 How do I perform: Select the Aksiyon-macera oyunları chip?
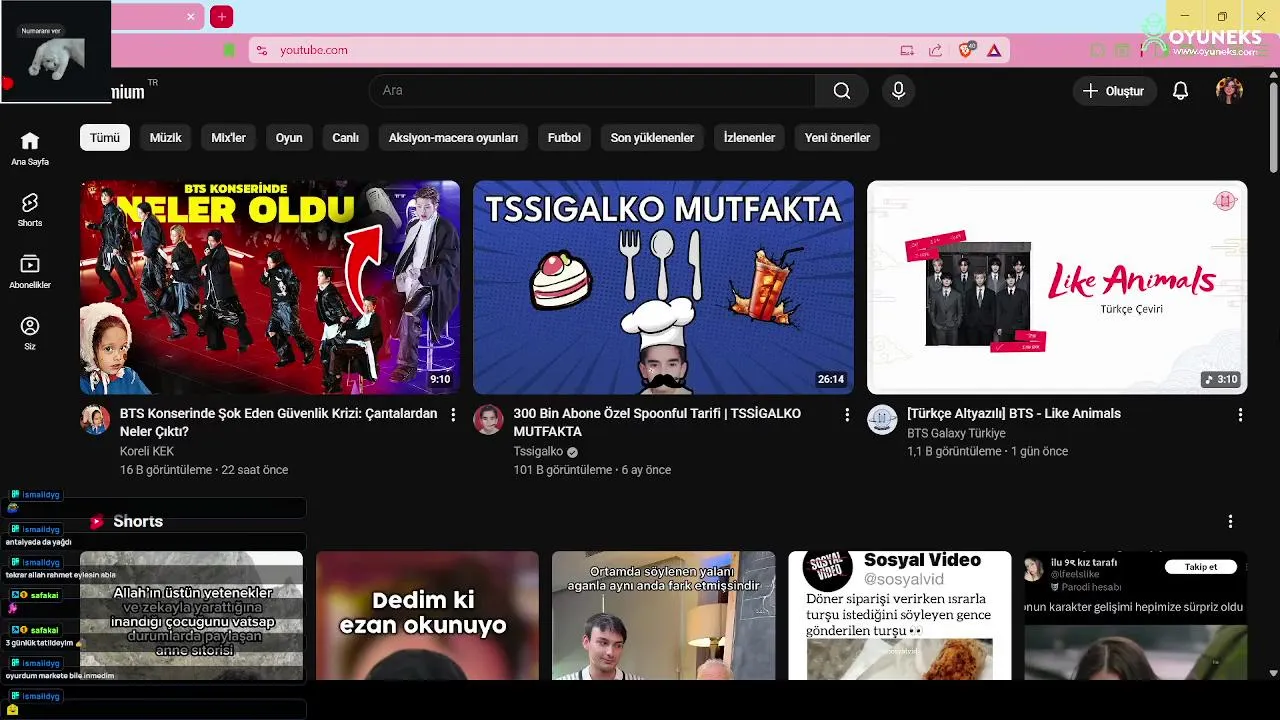click(453, 138)
